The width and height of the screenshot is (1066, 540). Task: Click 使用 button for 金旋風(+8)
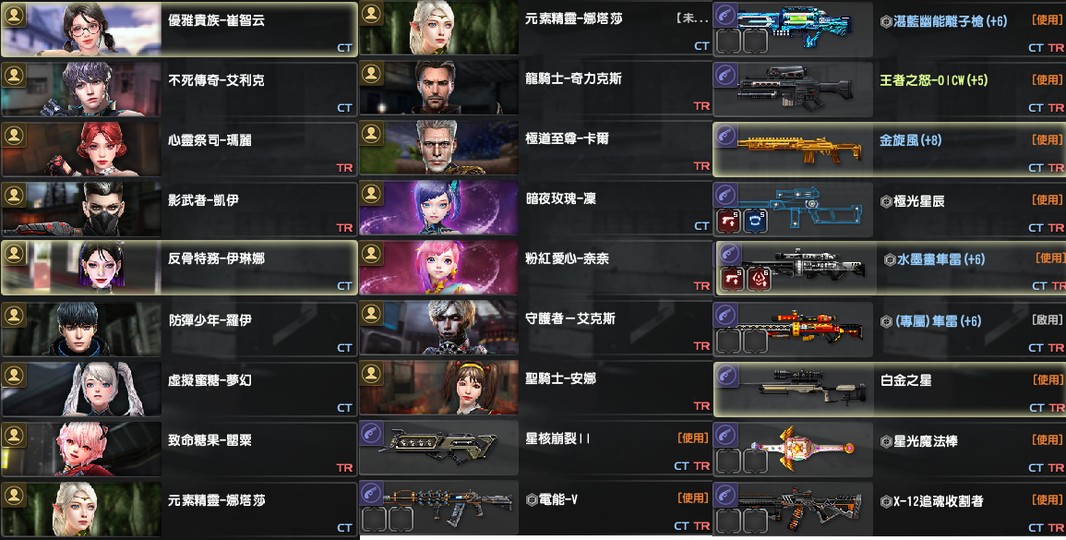click(x=1046, y=140)
